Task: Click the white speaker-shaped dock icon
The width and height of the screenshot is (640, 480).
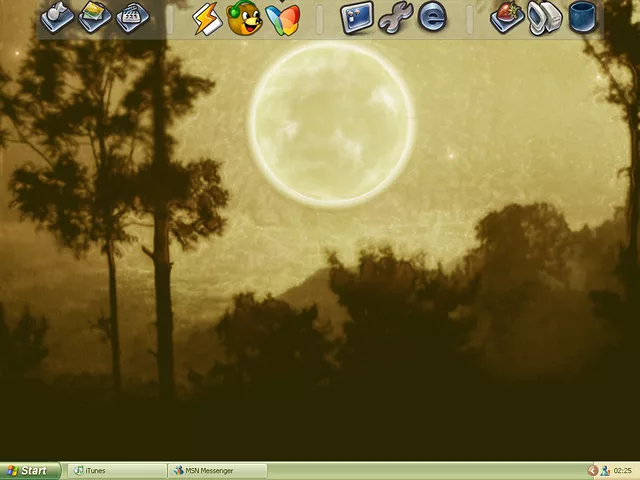Action: point(544,17)
